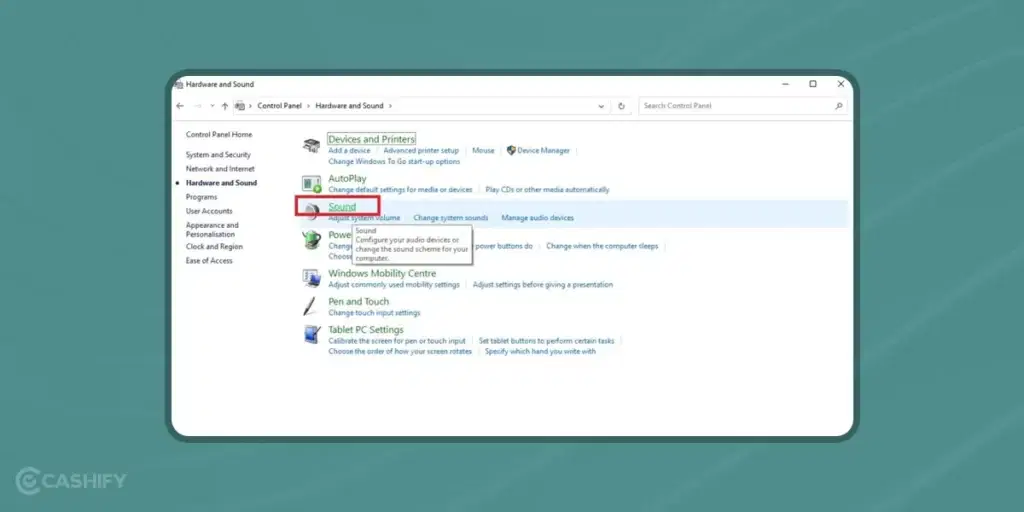This screenshot has width=1024, height=512.
Task: Open User Accounts category
Action: pos(209,211)
